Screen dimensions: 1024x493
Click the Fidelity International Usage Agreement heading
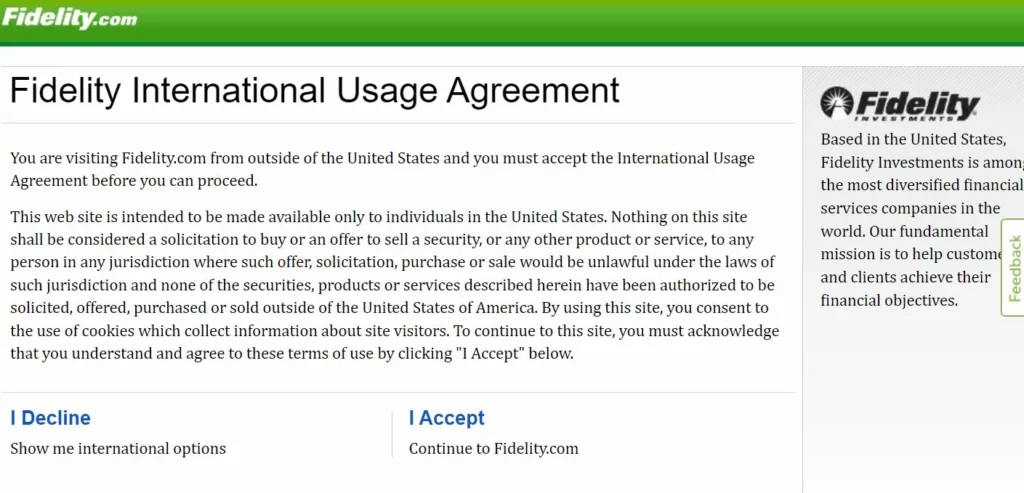[x=315, y=91]
